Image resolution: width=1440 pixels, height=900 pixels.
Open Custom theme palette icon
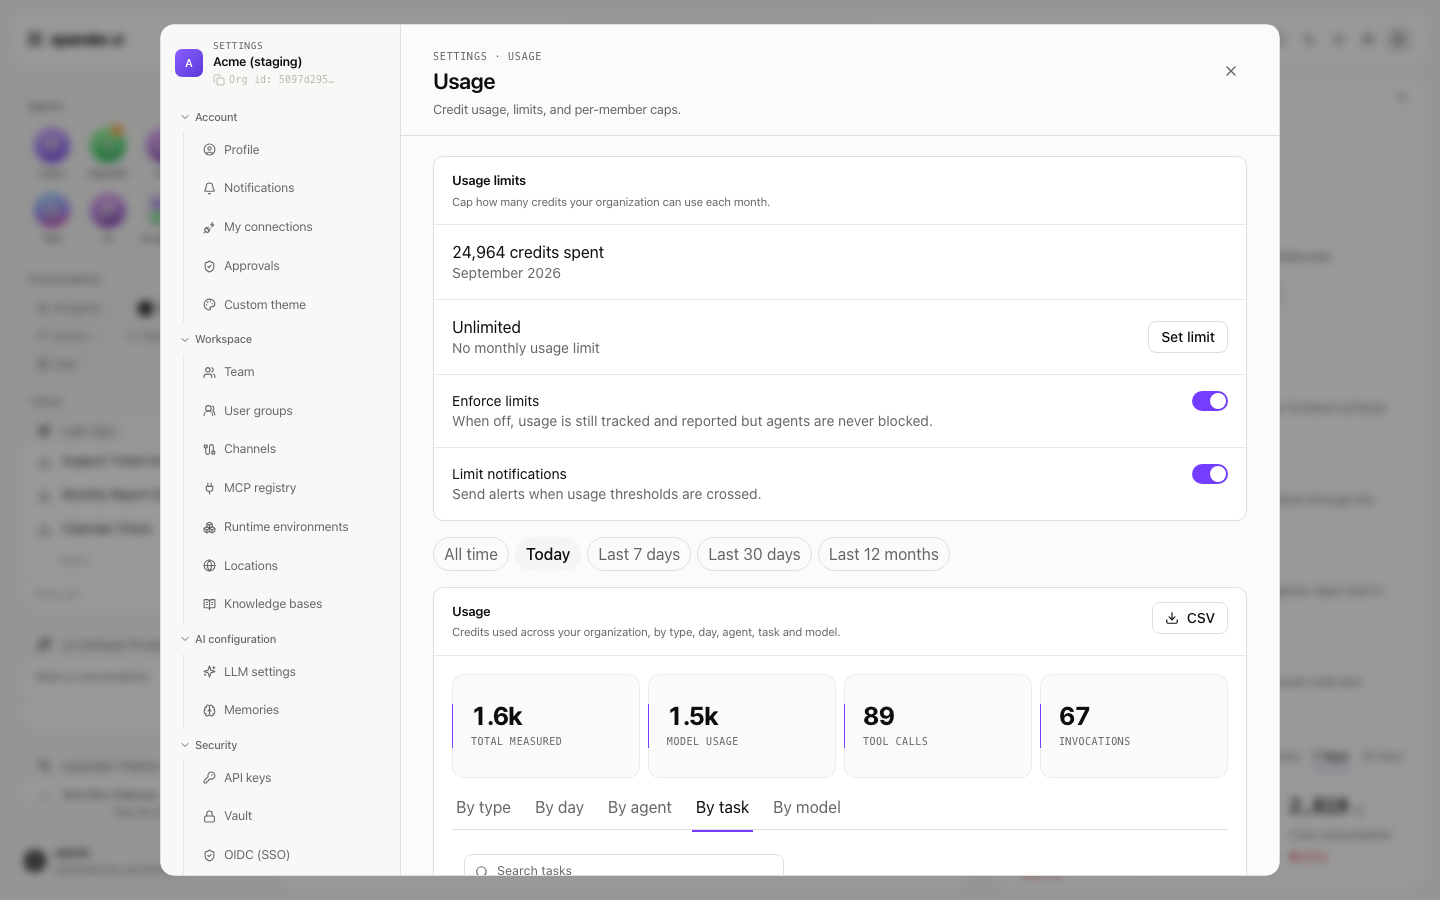(209, 305)
